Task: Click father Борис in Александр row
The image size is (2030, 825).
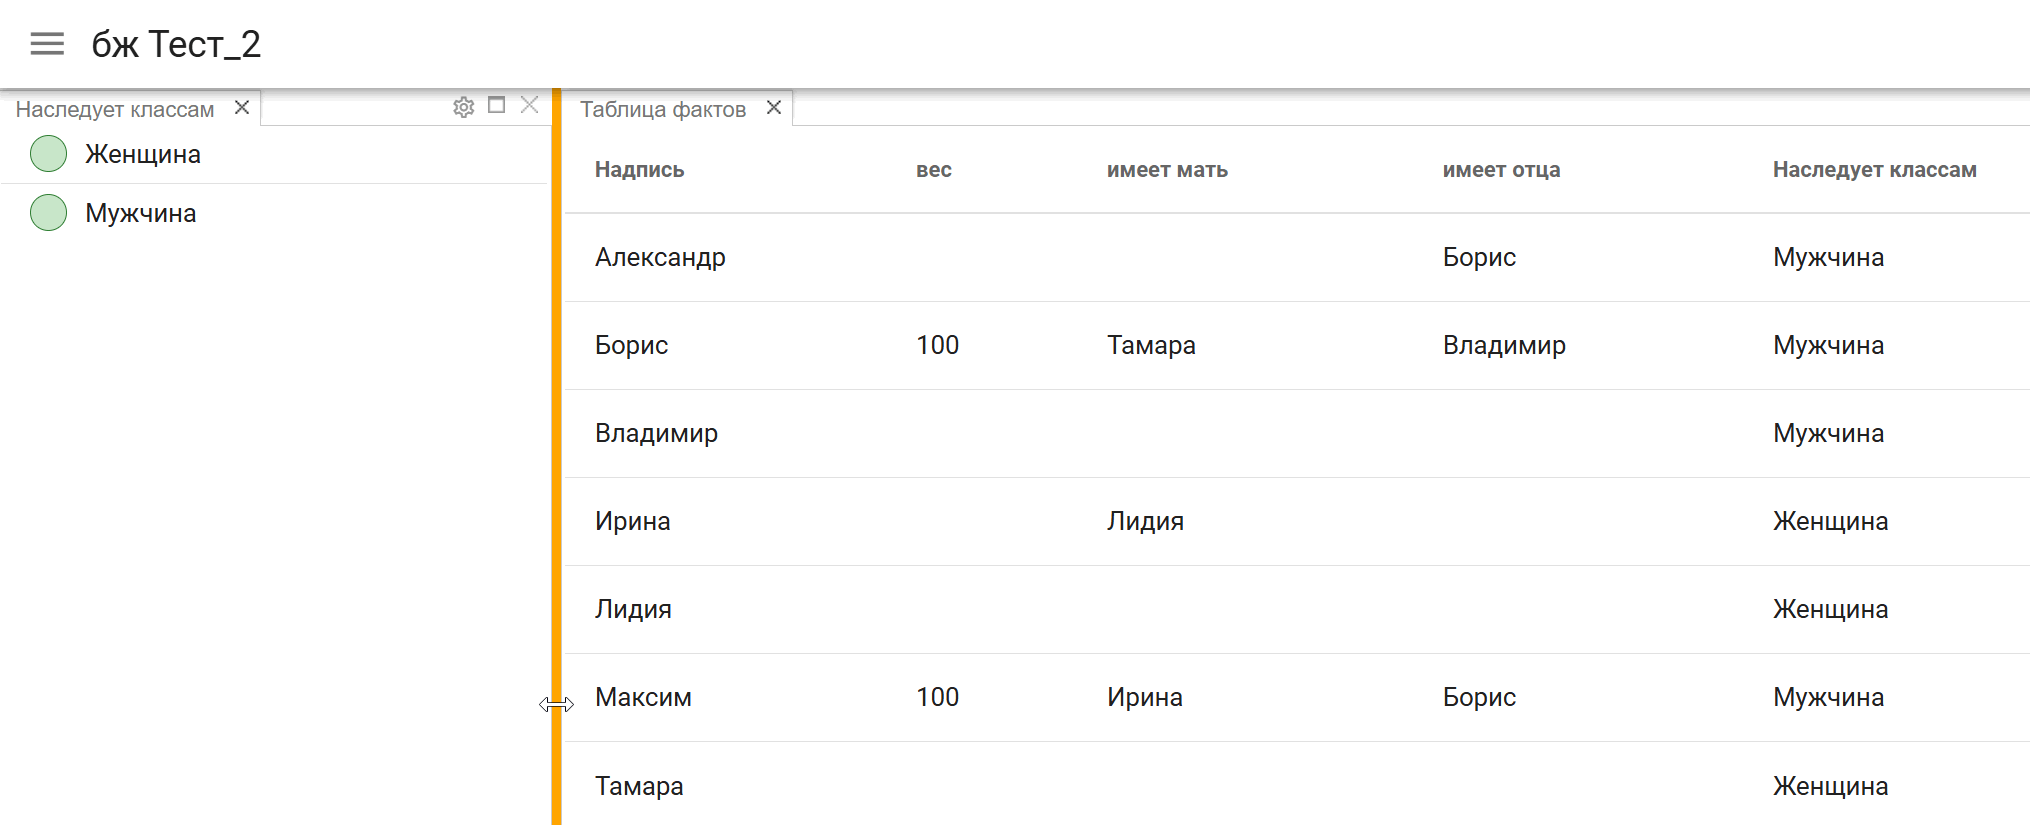Action: point(1479,257)
